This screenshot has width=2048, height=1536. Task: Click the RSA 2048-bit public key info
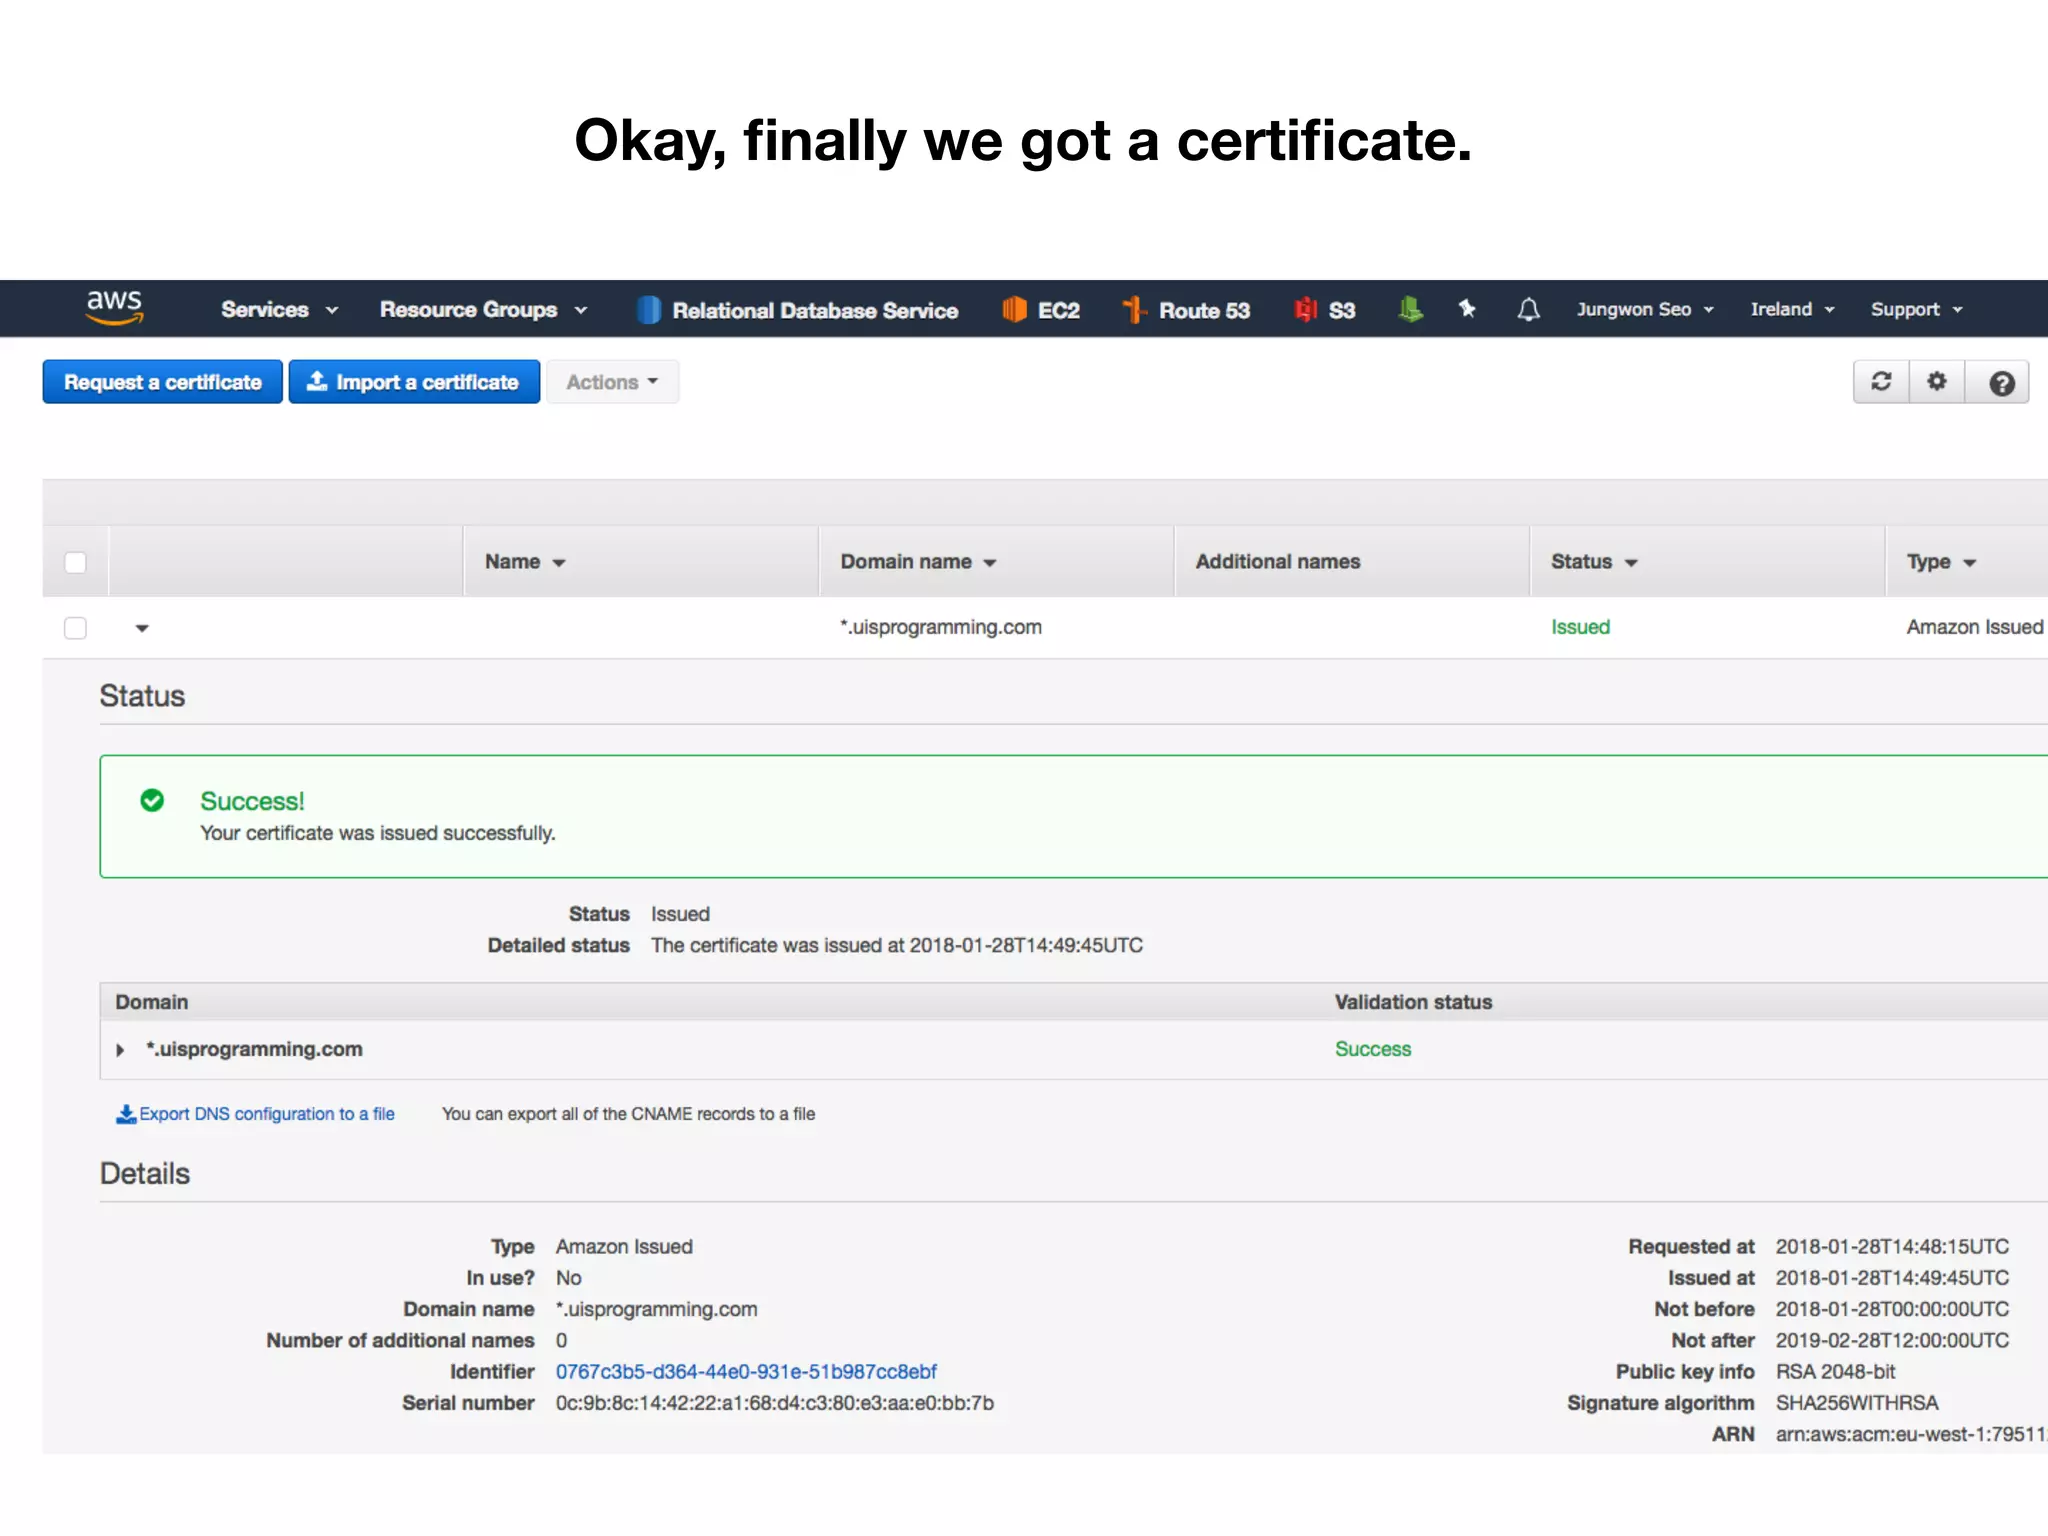[x=1835, y=1372]
